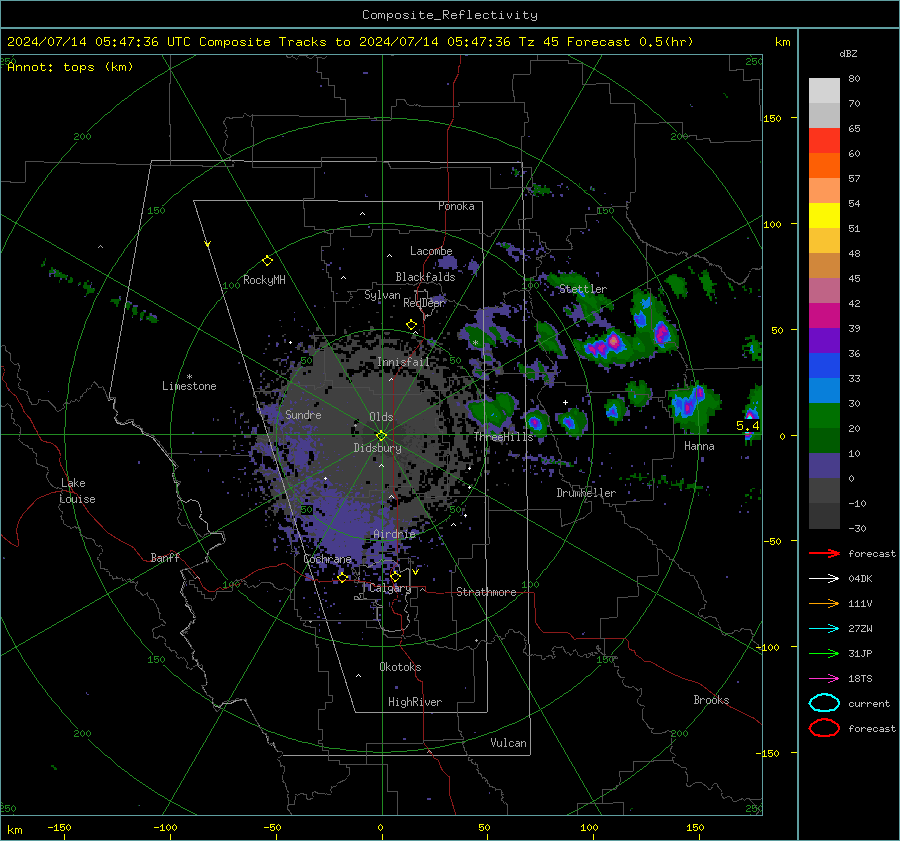
Task: Click the cyan current ellipse legend icon
Action: (x=824, y=703)
